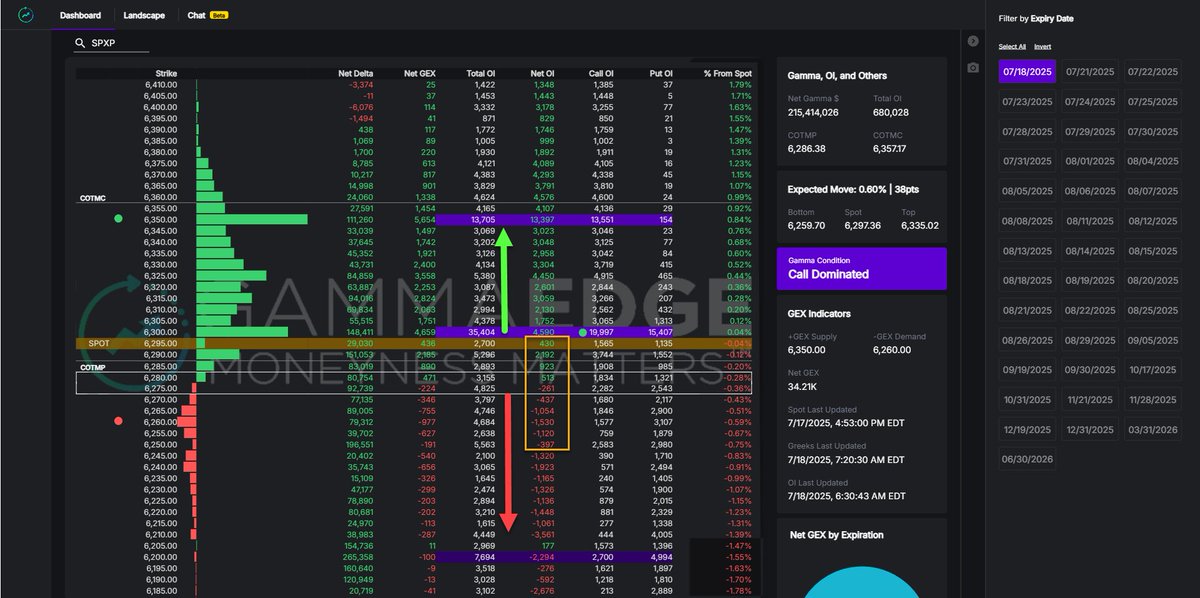Image resolution: width=1200 pixels, height=598 pixels.
Task: Click the 15,407 Put OI value
Action: [x=662, y=331]
